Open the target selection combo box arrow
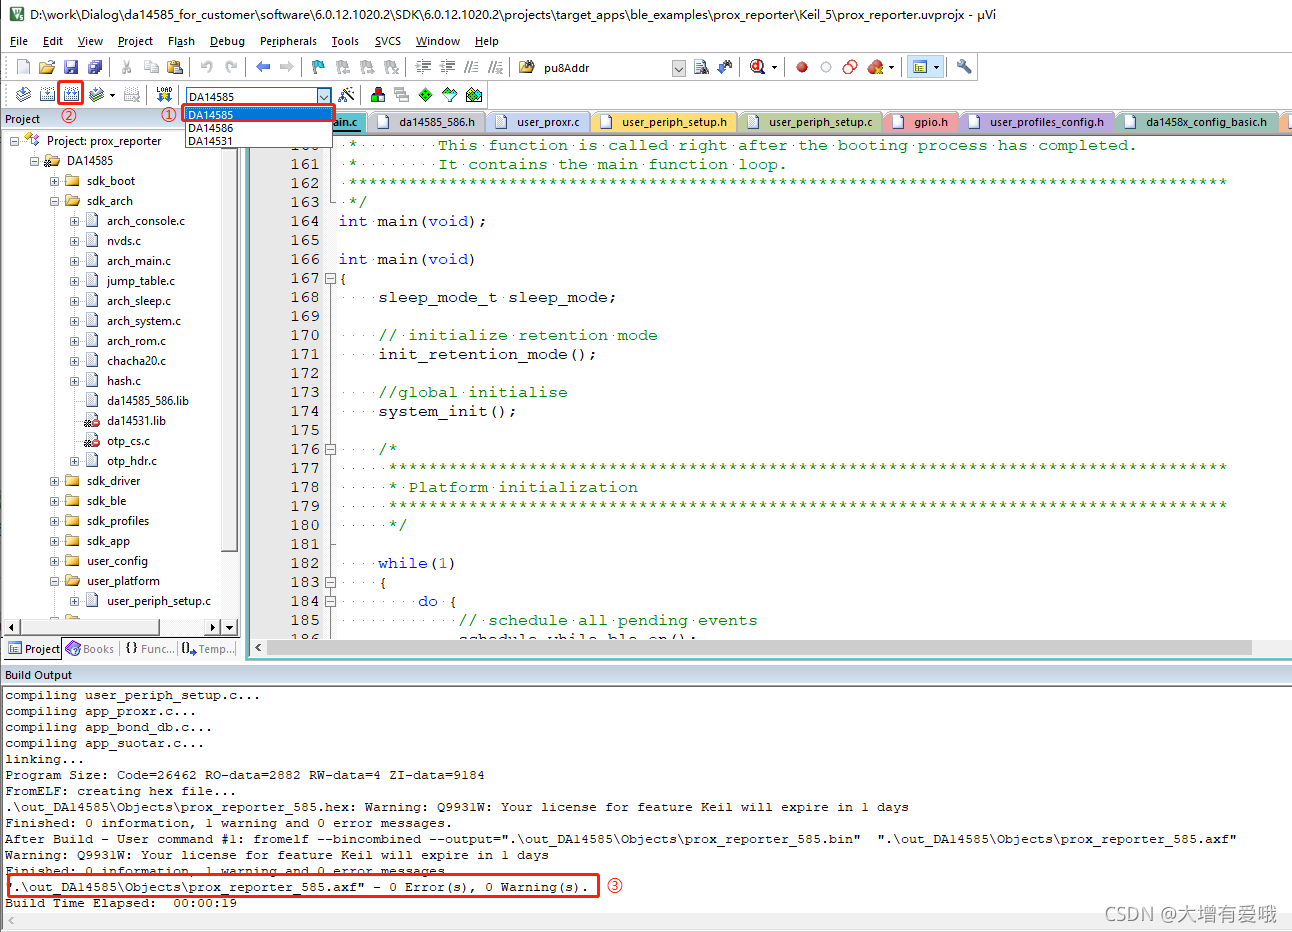 tap(324, 96)
